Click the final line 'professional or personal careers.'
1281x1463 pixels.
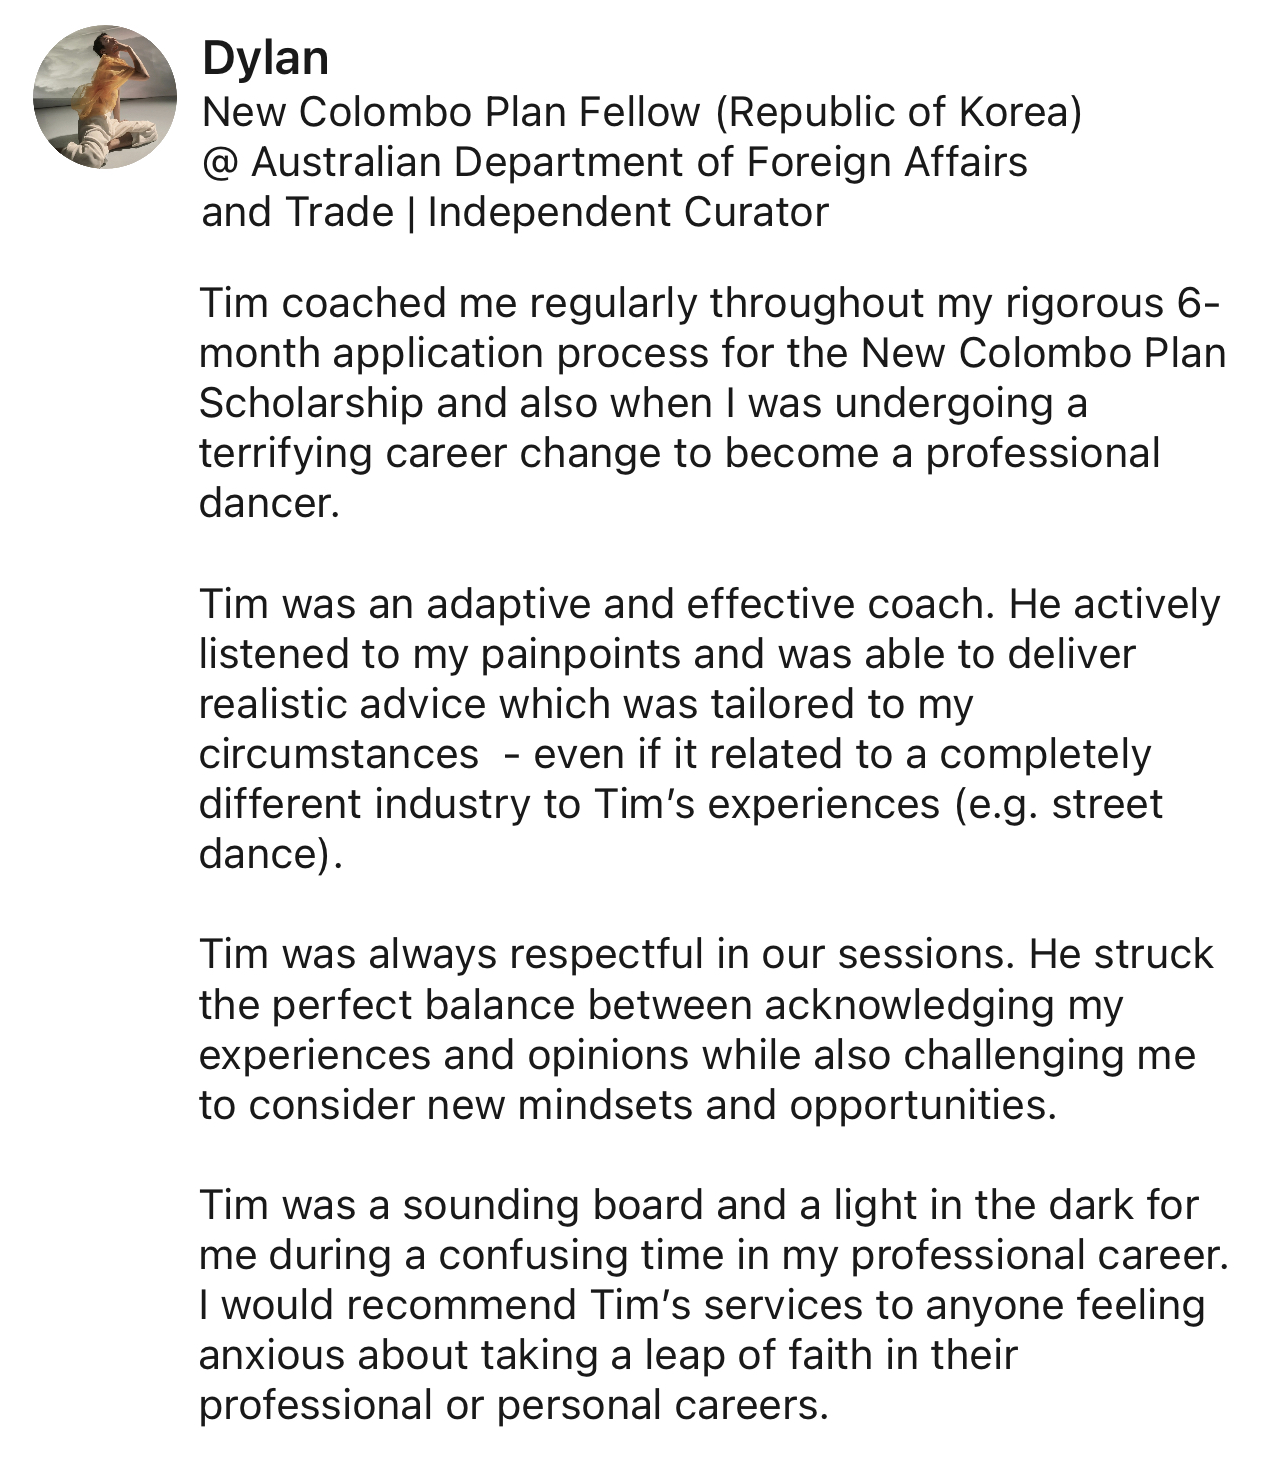click(x=514, y=1405)
